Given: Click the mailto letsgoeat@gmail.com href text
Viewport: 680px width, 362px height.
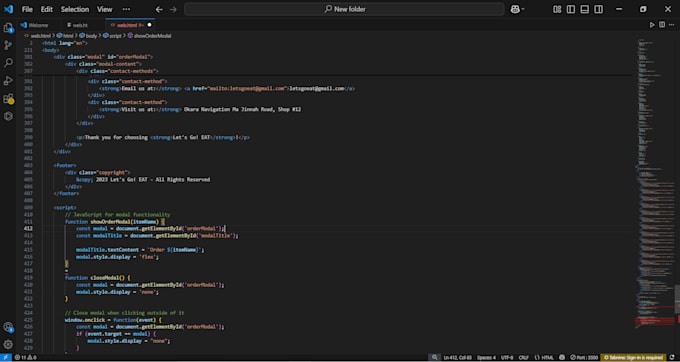Looking at the screenshot, I should [x=248, y=88].
